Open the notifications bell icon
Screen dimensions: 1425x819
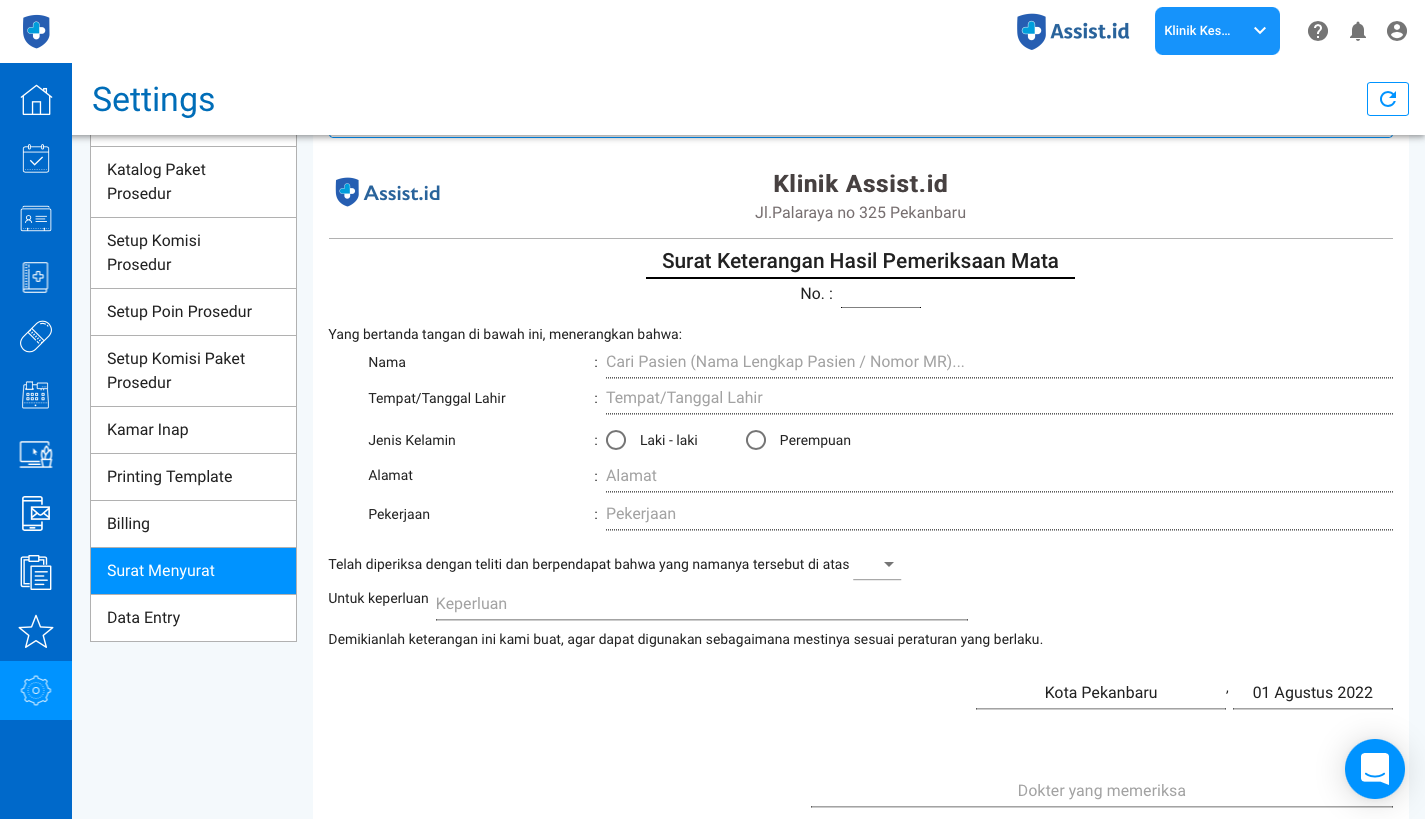(1358, 31)
